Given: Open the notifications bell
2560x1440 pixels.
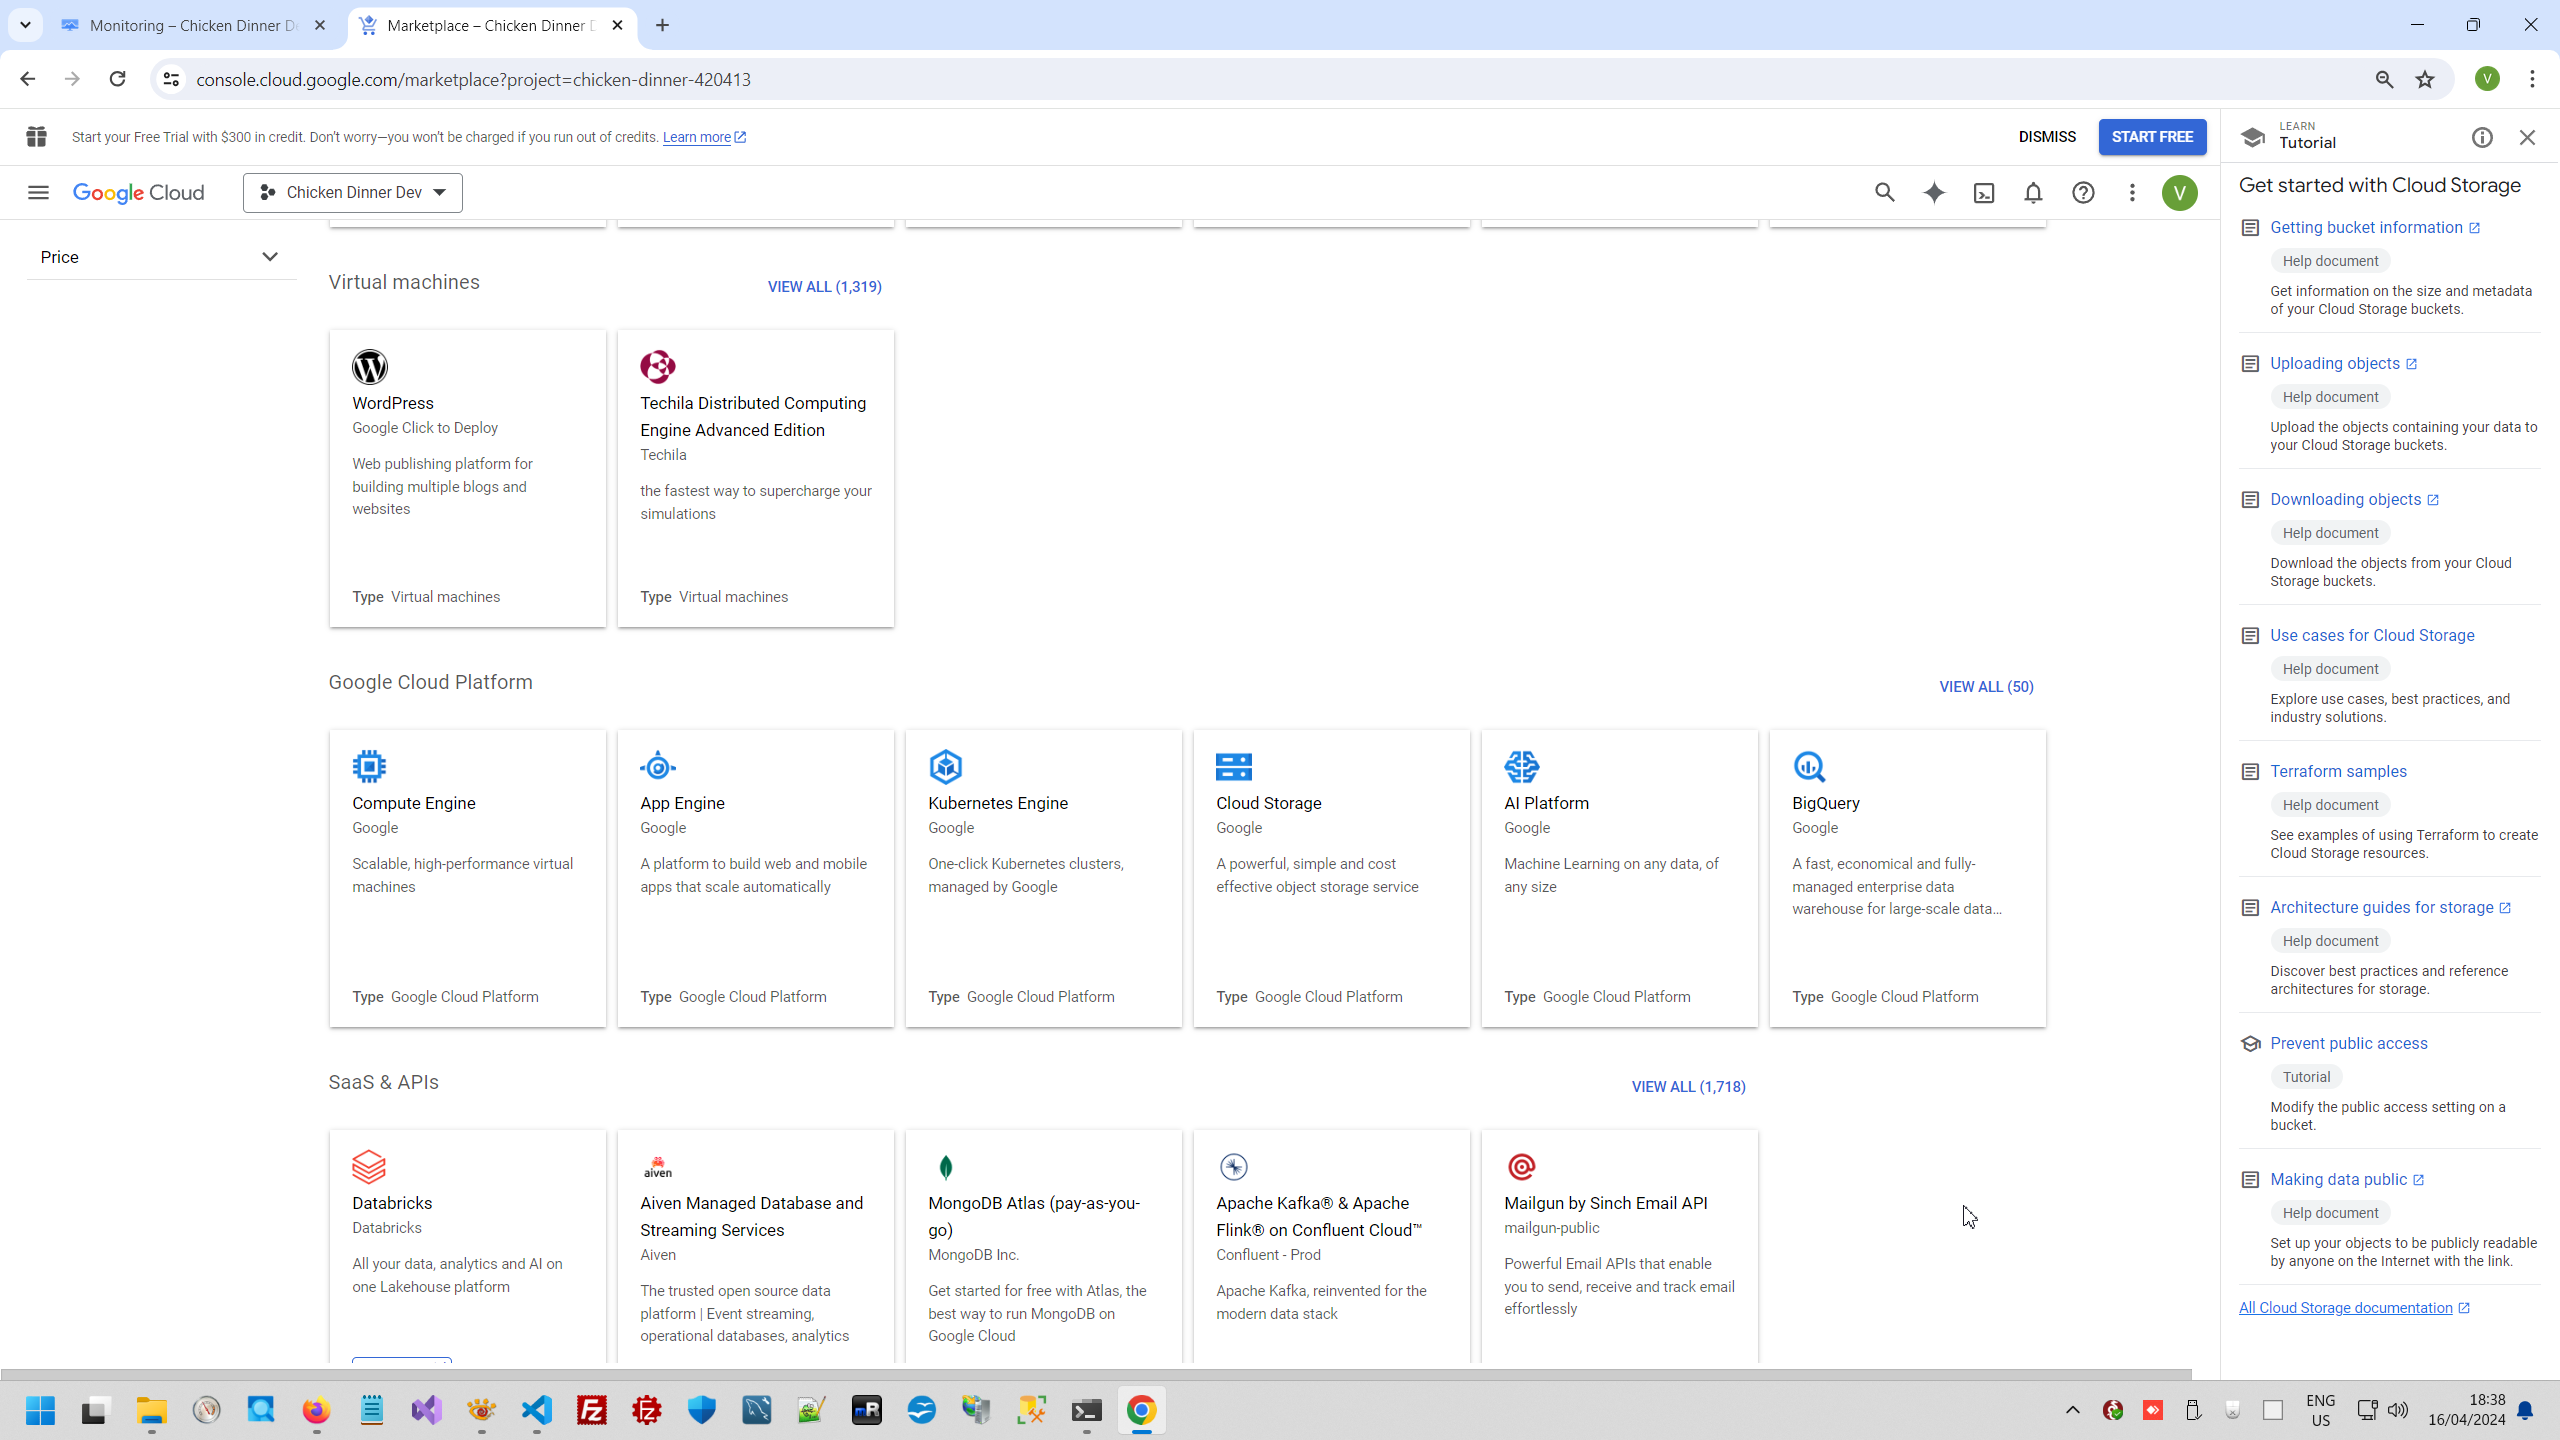Looking at the screenshot, I should click(2033, 193).
